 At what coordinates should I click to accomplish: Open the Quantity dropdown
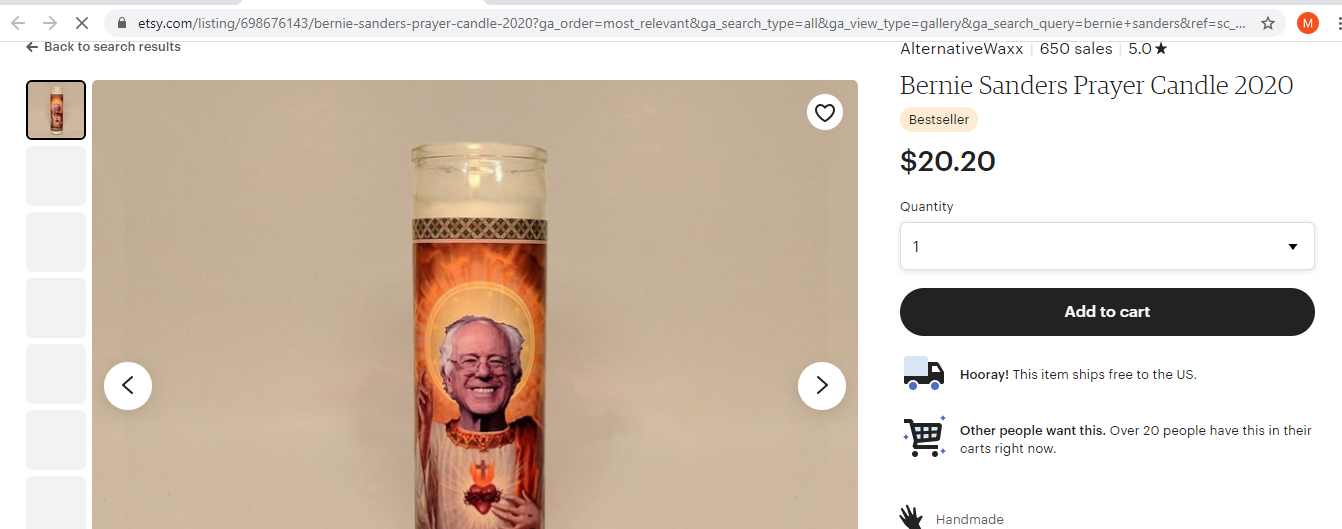coord(1107,246)
